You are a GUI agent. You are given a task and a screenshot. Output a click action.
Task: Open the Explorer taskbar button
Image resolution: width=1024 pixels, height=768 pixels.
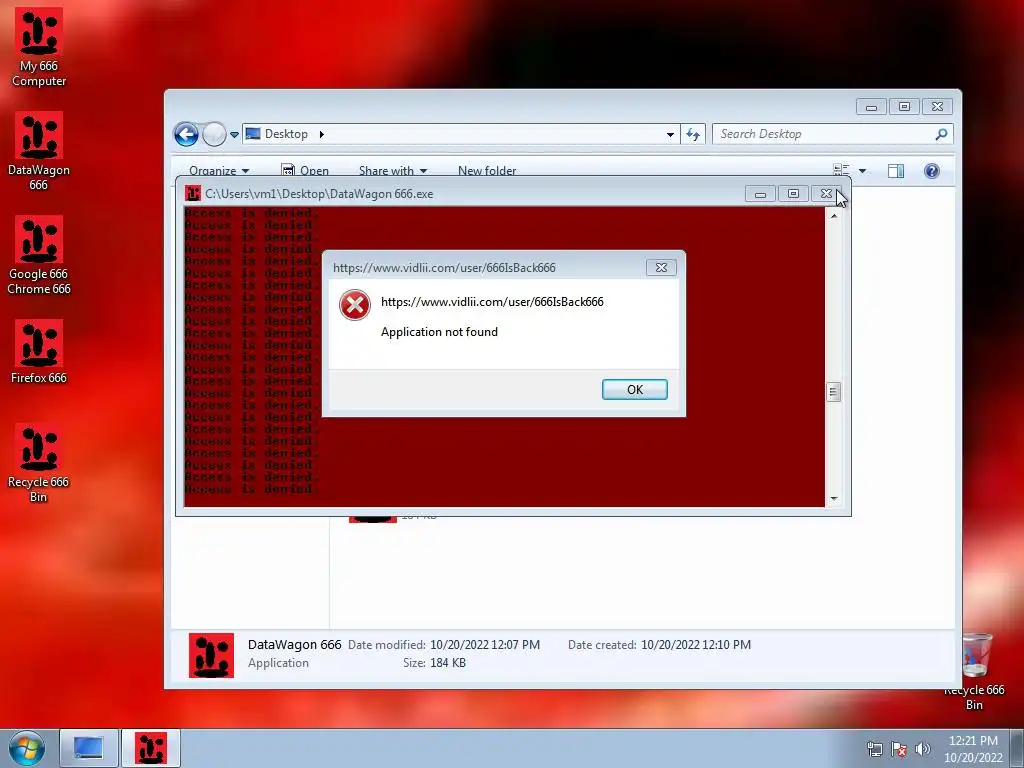click(x=88, y=748)
